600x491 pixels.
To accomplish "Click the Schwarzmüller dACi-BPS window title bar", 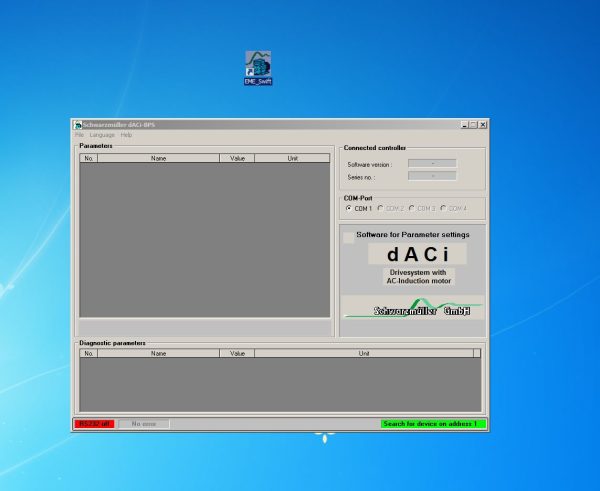I will pyautogui.click(x=268, y=125).
